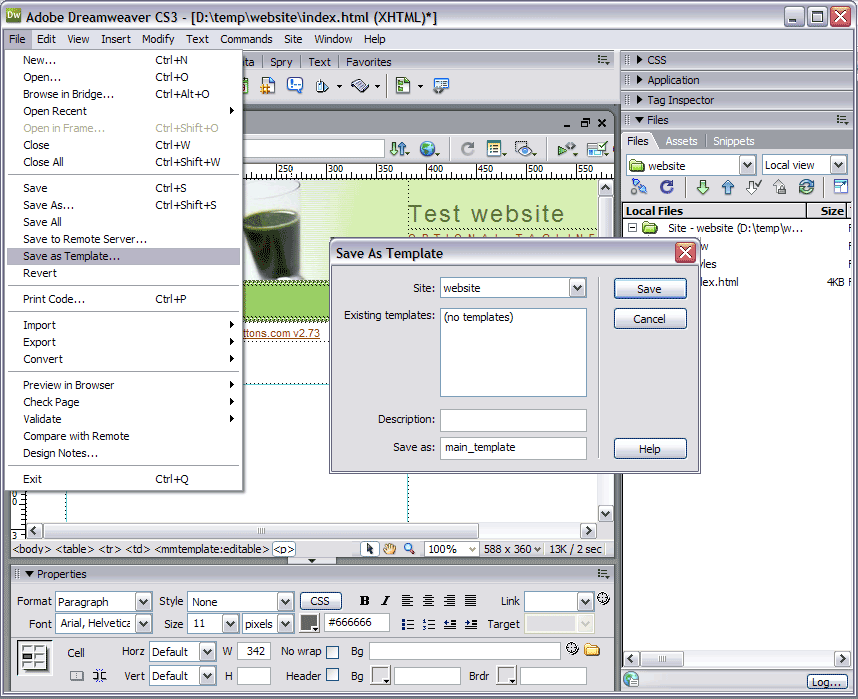The height and width of the screenshot is (699, 858).
Task: Click Cancel in Save As Template dialog
Action: 650,319
